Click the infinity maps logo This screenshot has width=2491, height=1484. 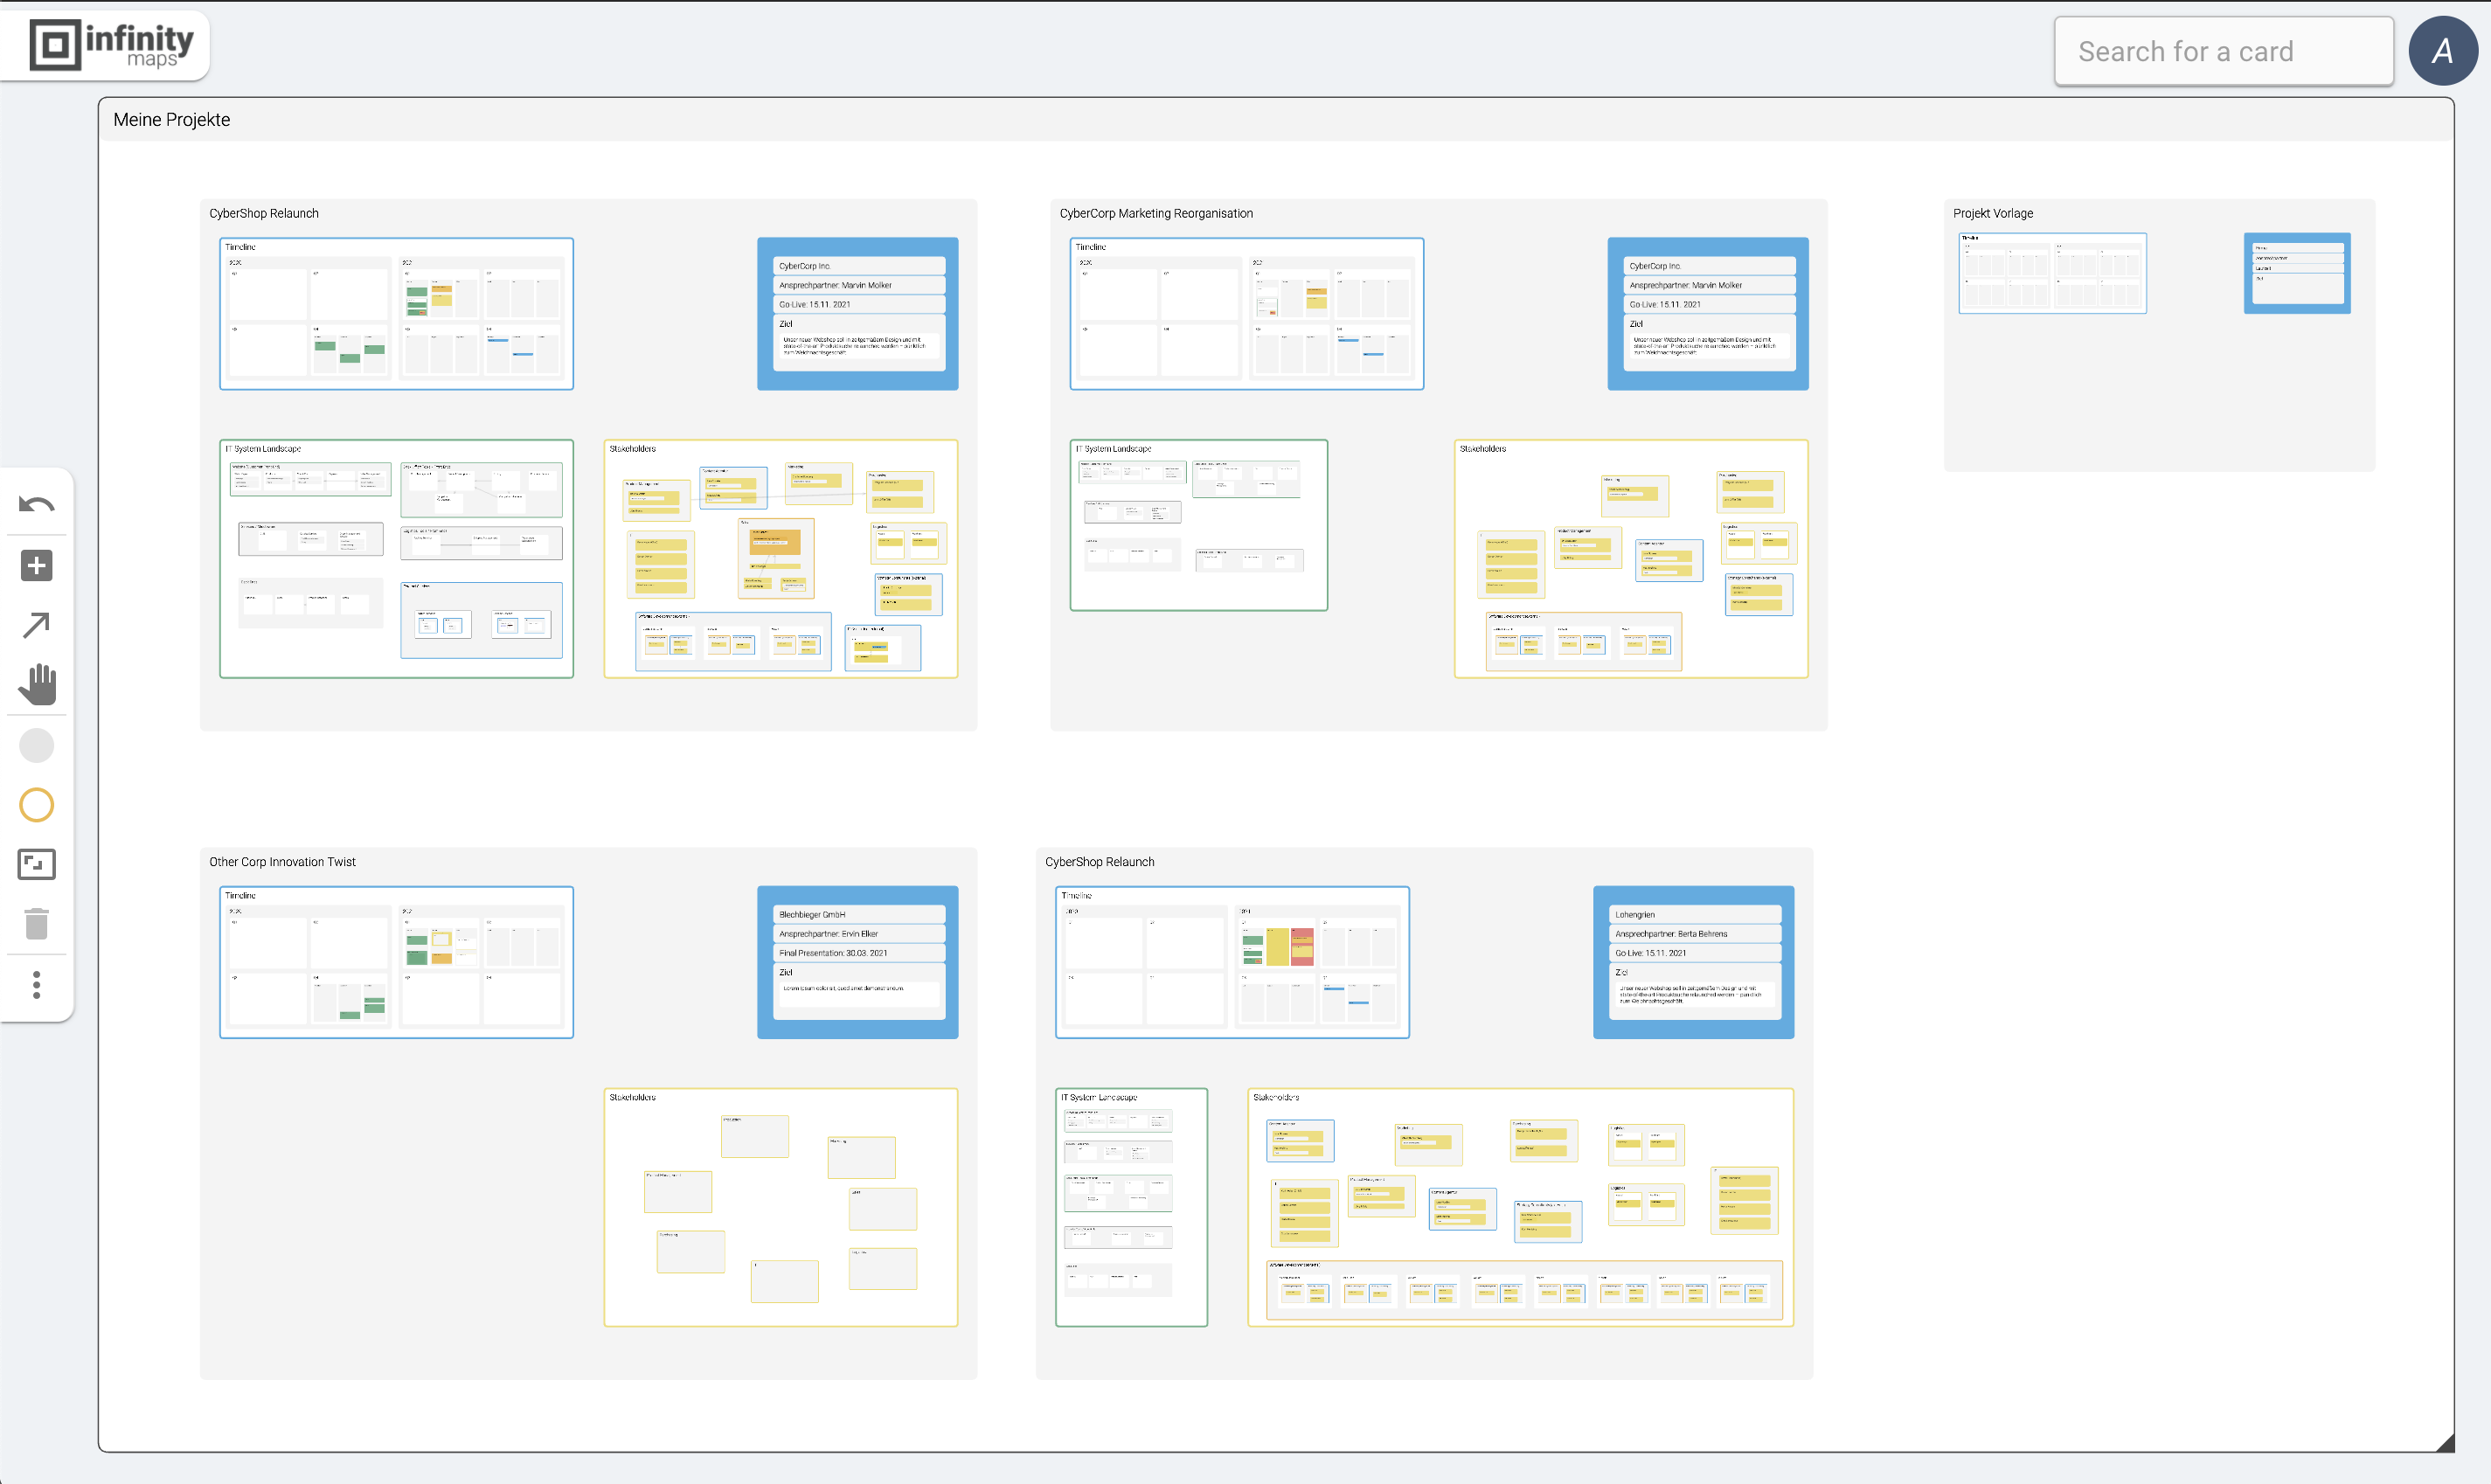click(x=111, y=44)
